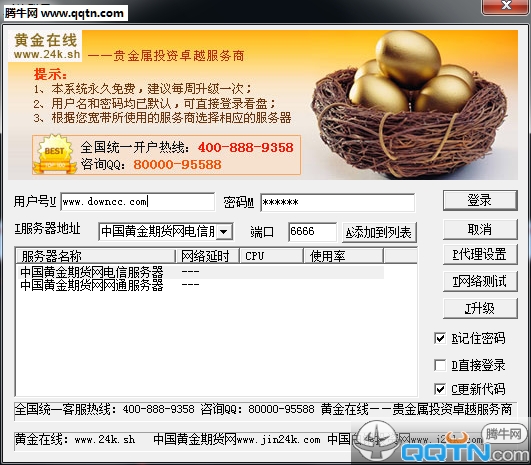Open P代理设置 proxy settings
The height and width of the screenshot is (465, 531).
480,254
